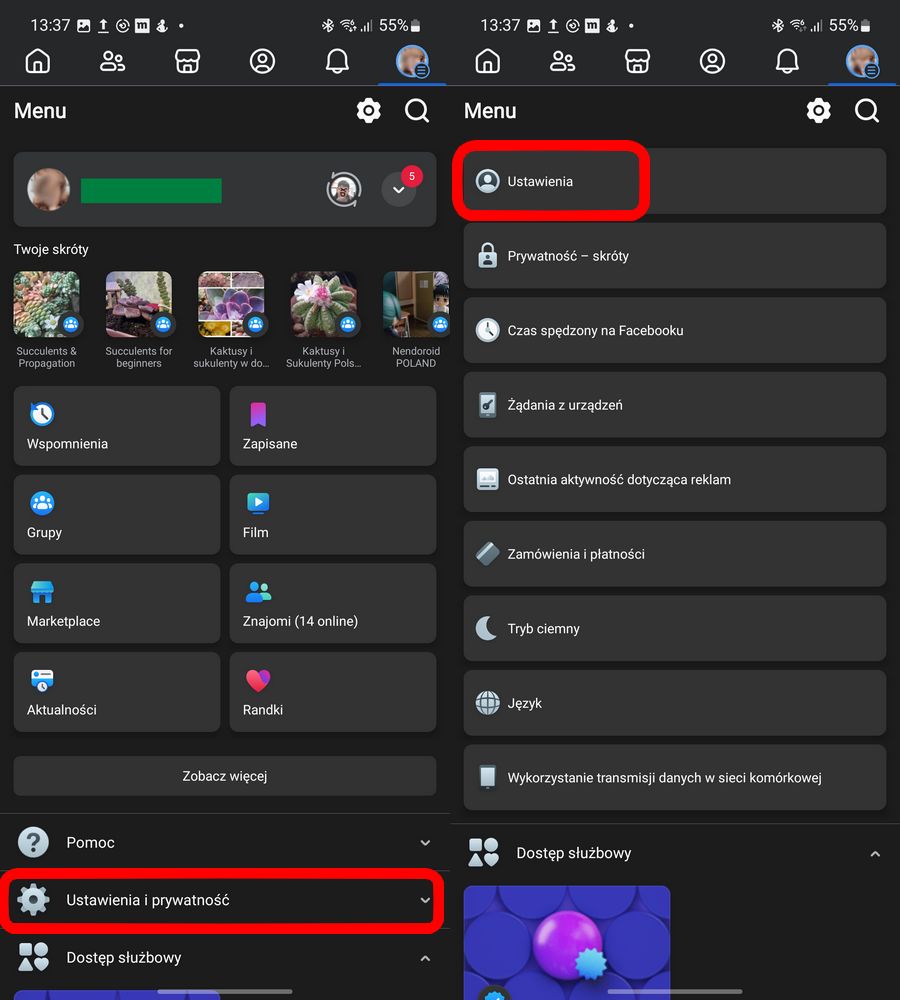
Task: Open Film tile
Action: pyautogui.click(x=332, y=515)
